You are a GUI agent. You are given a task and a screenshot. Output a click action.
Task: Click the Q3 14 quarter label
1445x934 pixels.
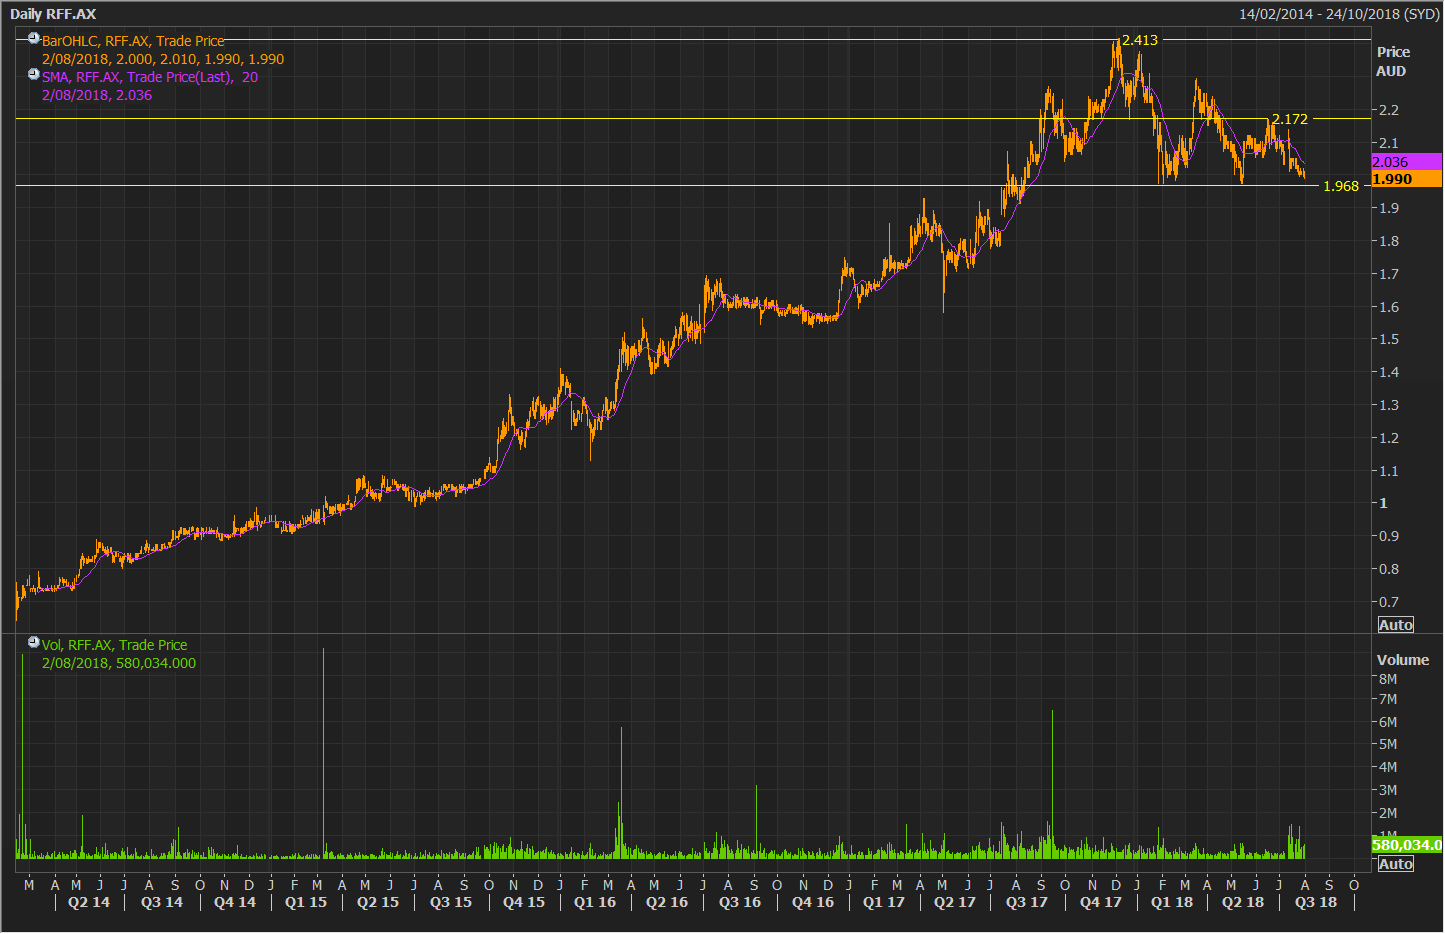[x=162, y=902]
